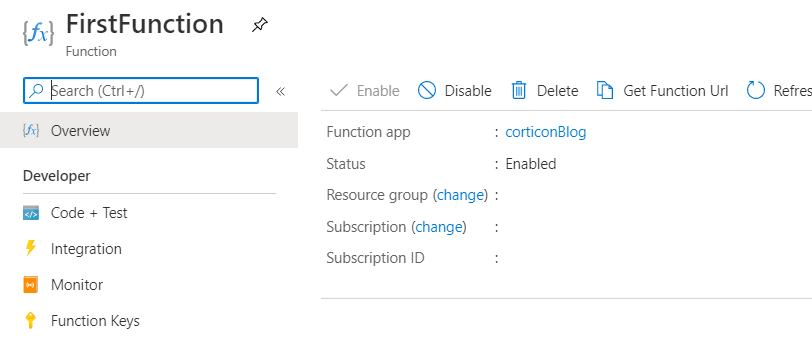
Task: Click change link for Resource group
Action: coord(460,195)
